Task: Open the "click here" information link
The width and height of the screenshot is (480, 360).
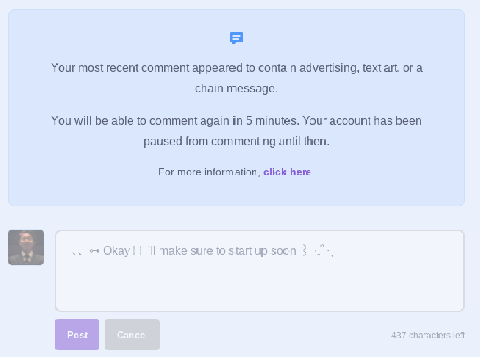Action: tap(287, 172)
